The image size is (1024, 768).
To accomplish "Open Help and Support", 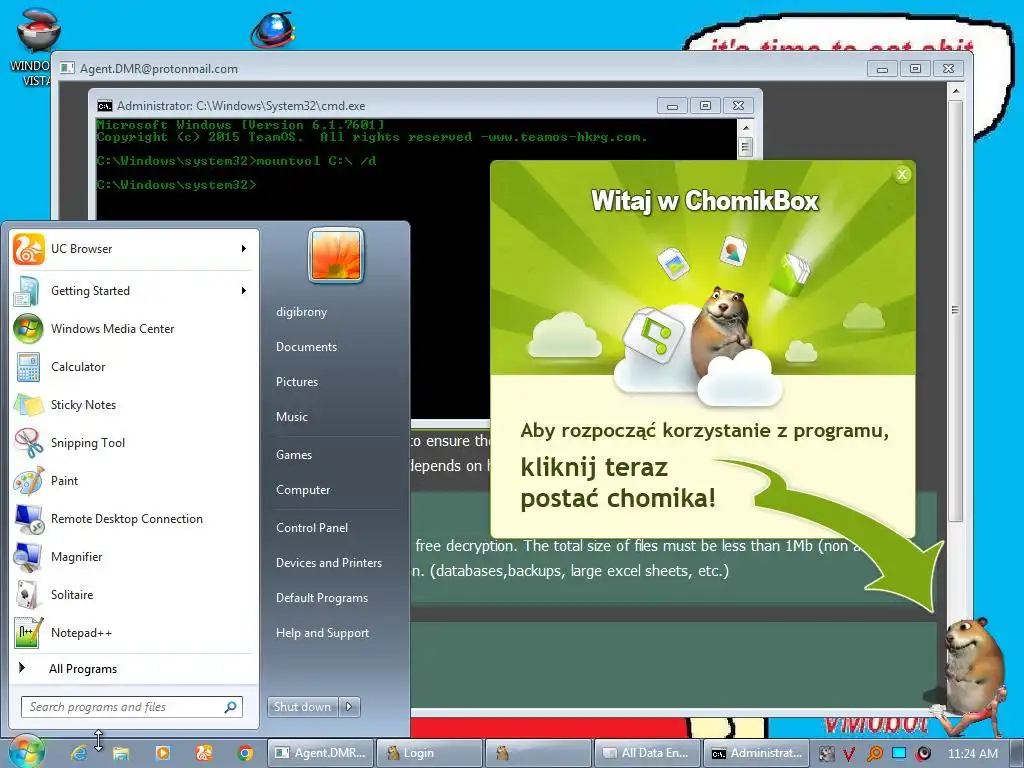I will [x=323, y=633].
